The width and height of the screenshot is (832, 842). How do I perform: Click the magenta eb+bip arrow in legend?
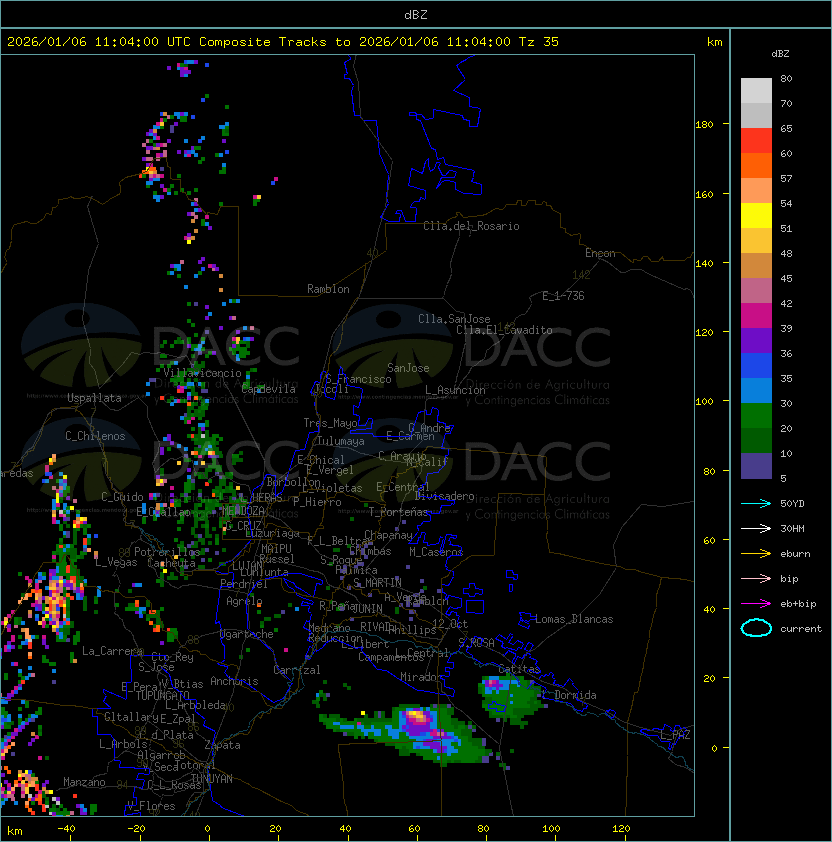click(756, 604)
